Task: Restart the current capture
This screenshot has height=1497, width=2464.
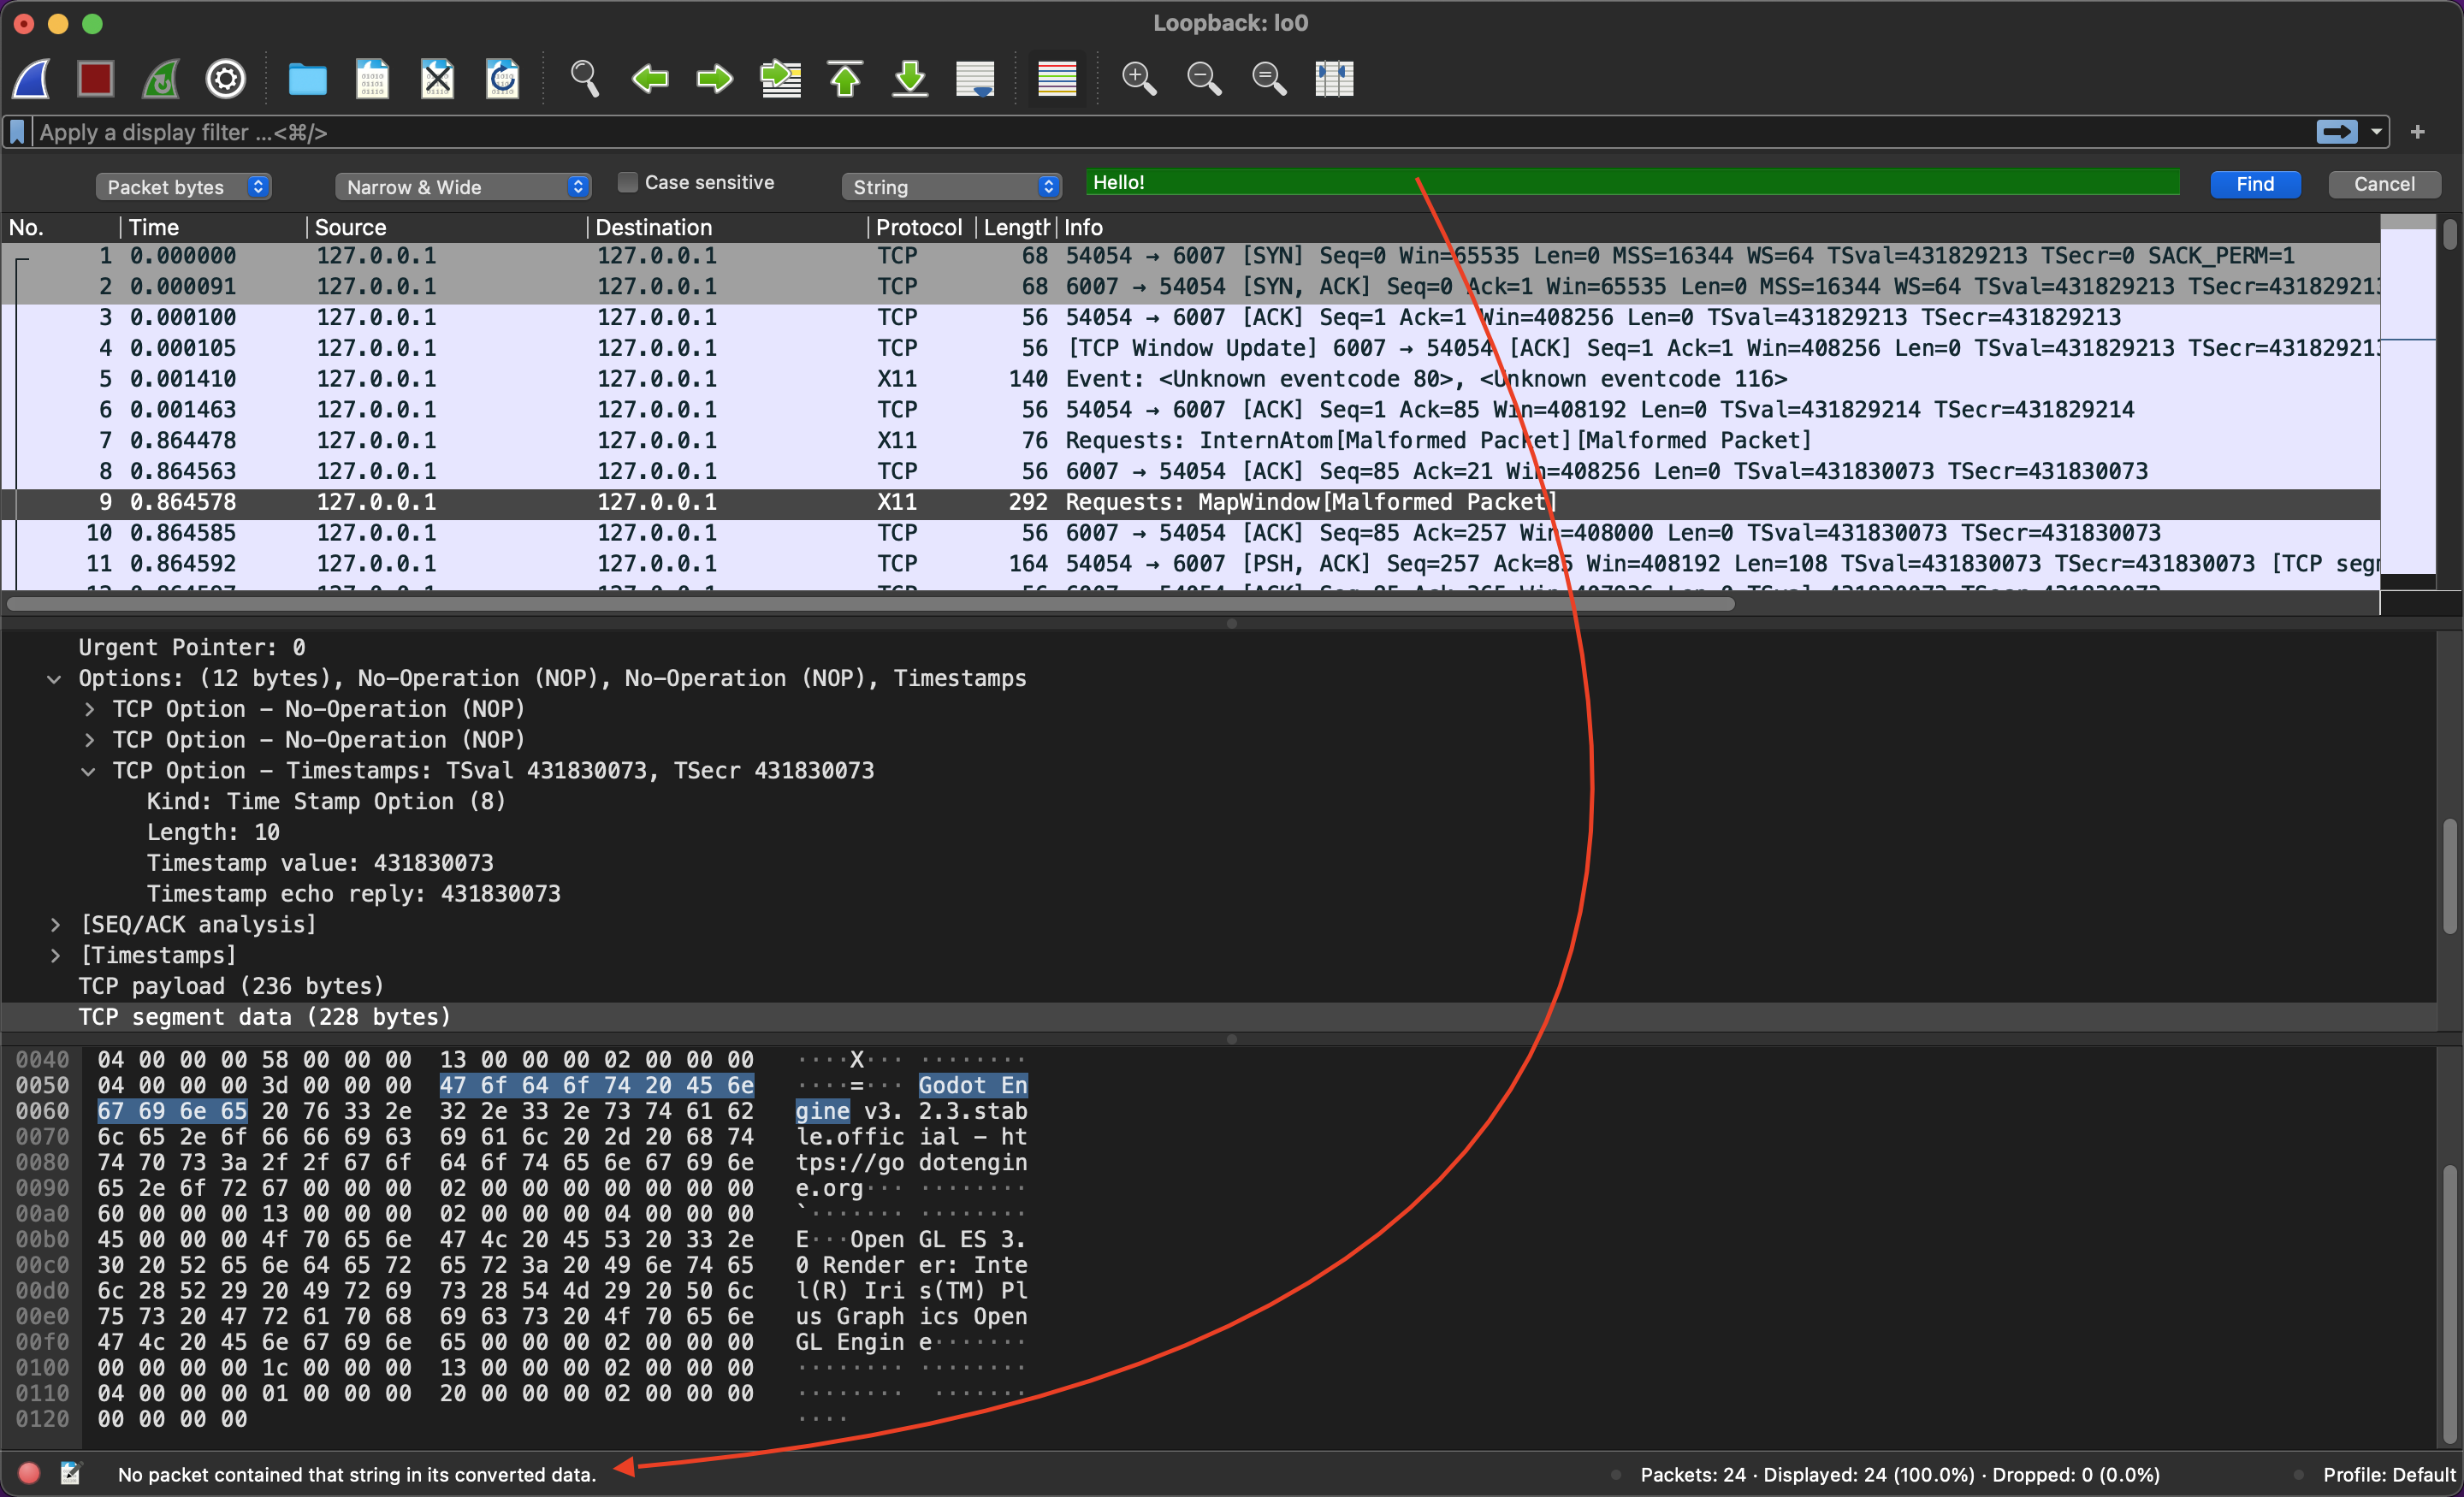Action: pyautogui.click(x=160, y=78)
